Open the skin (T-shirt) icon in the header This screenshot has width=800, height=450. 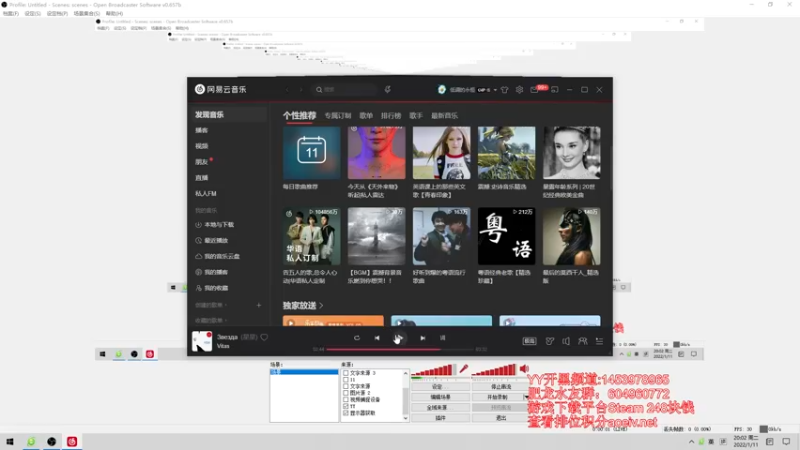505,90
